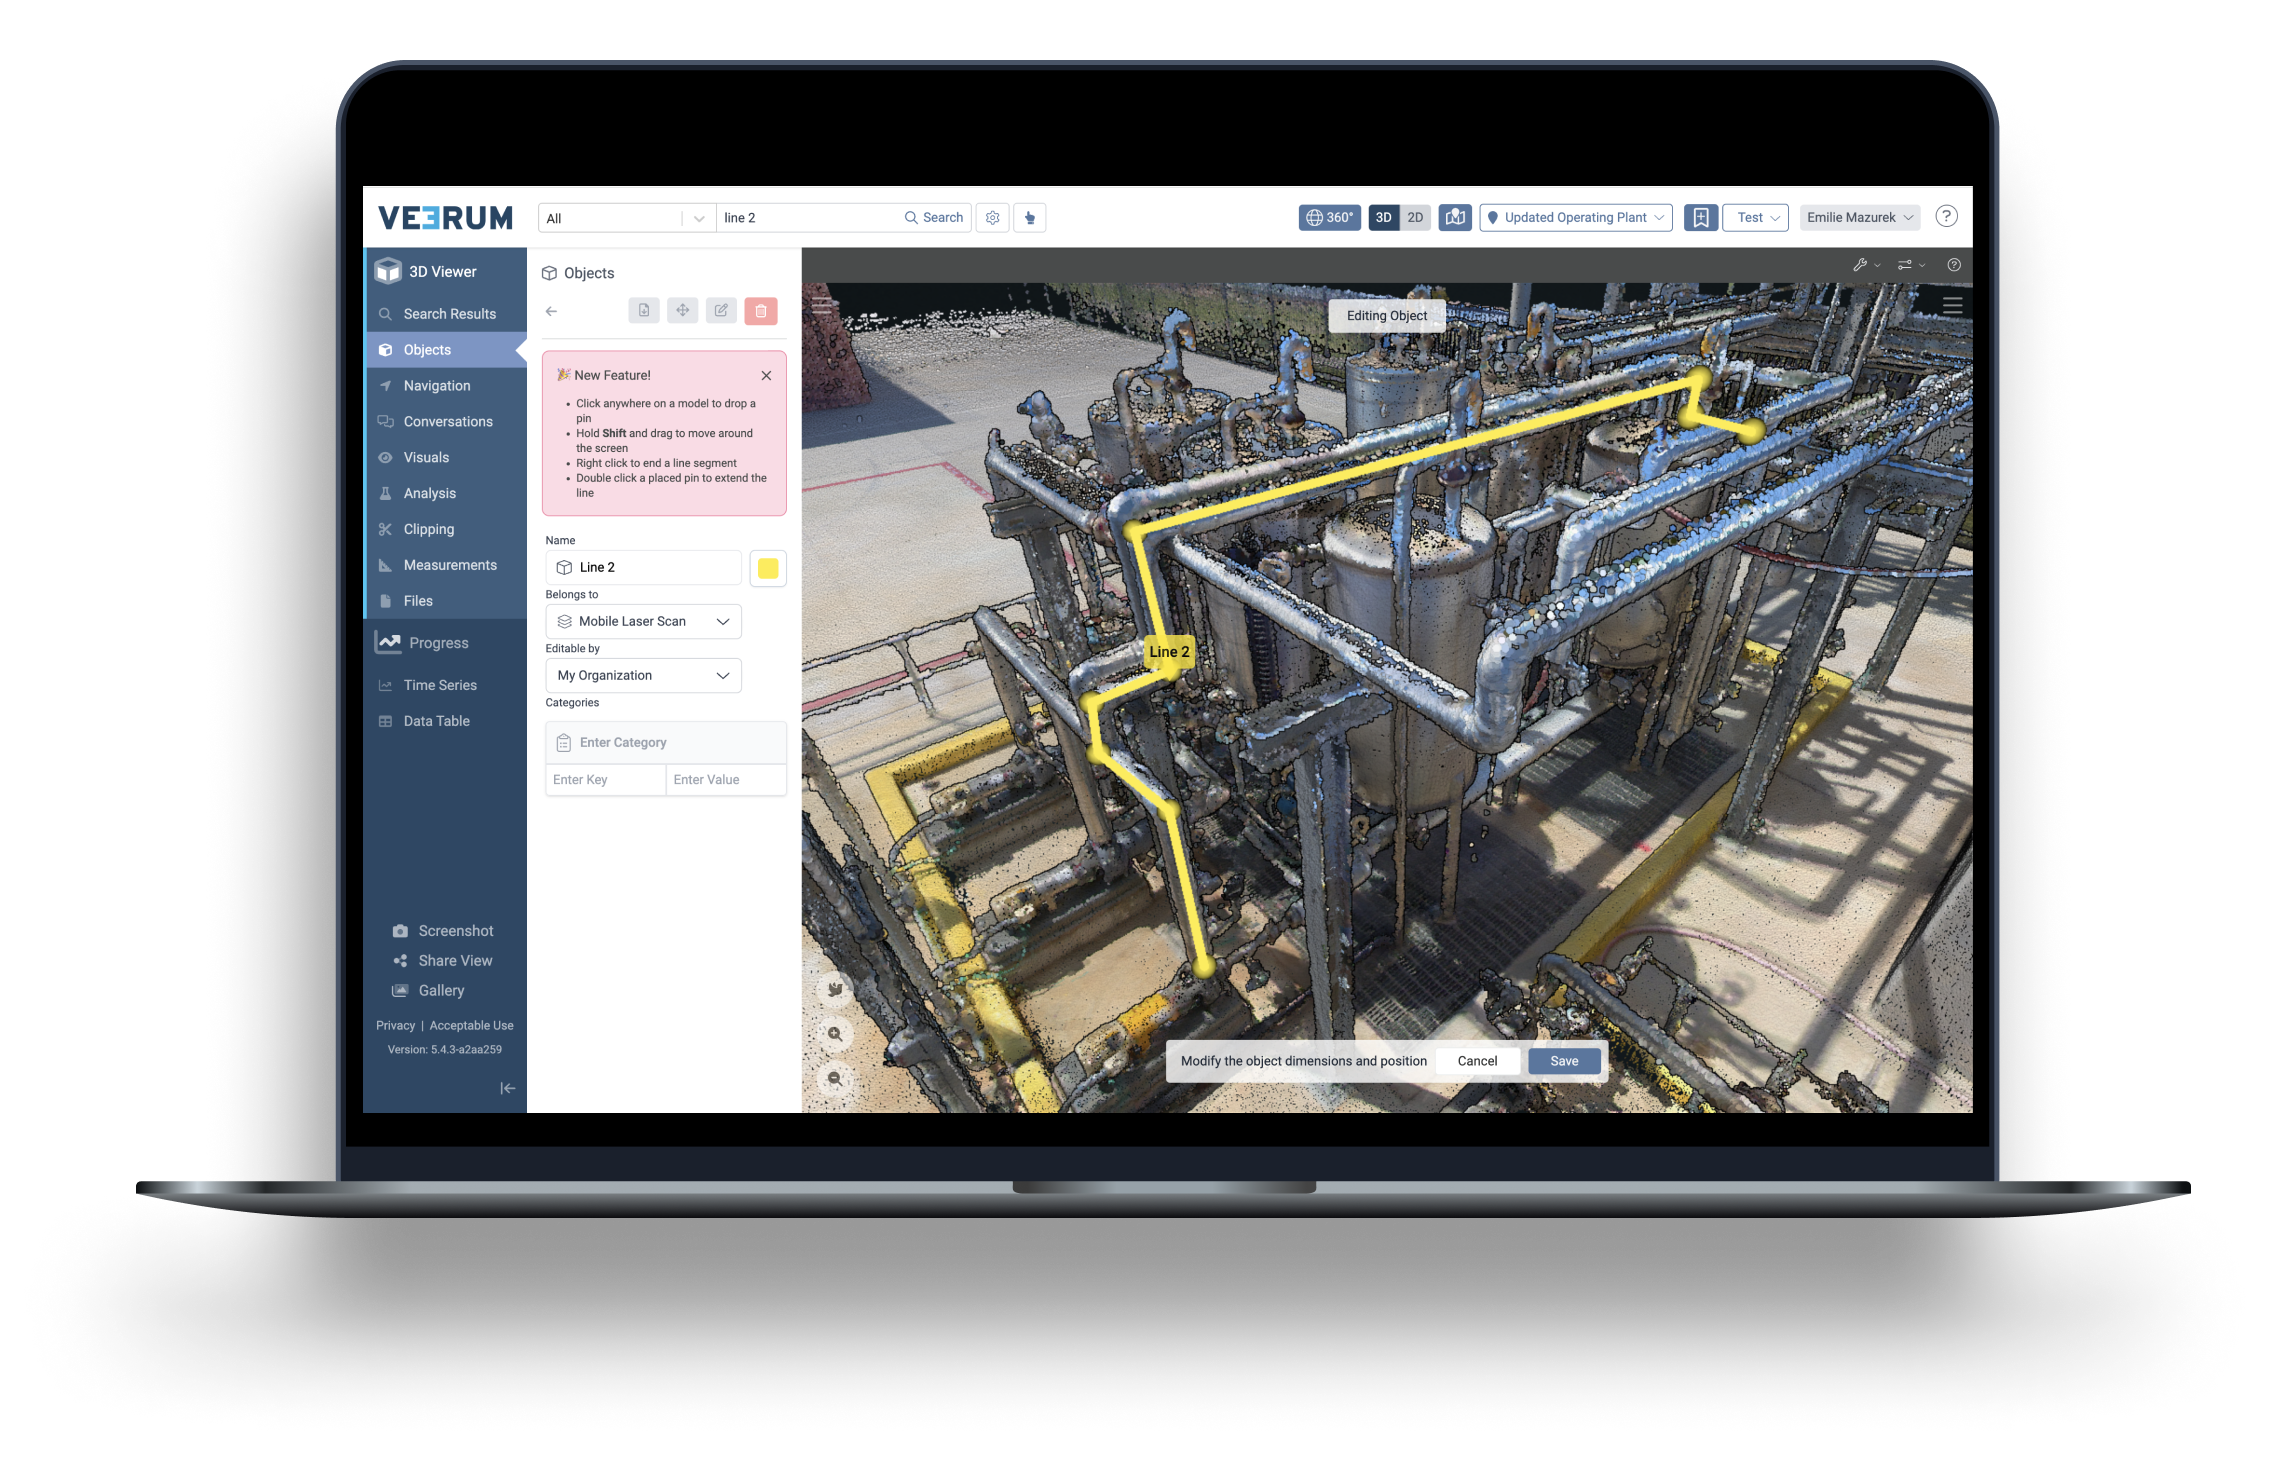This screenshot has width=2271, height=1474.
Task: Click the download object file icon
Action: pyautogui.click(x=644, y=310)
